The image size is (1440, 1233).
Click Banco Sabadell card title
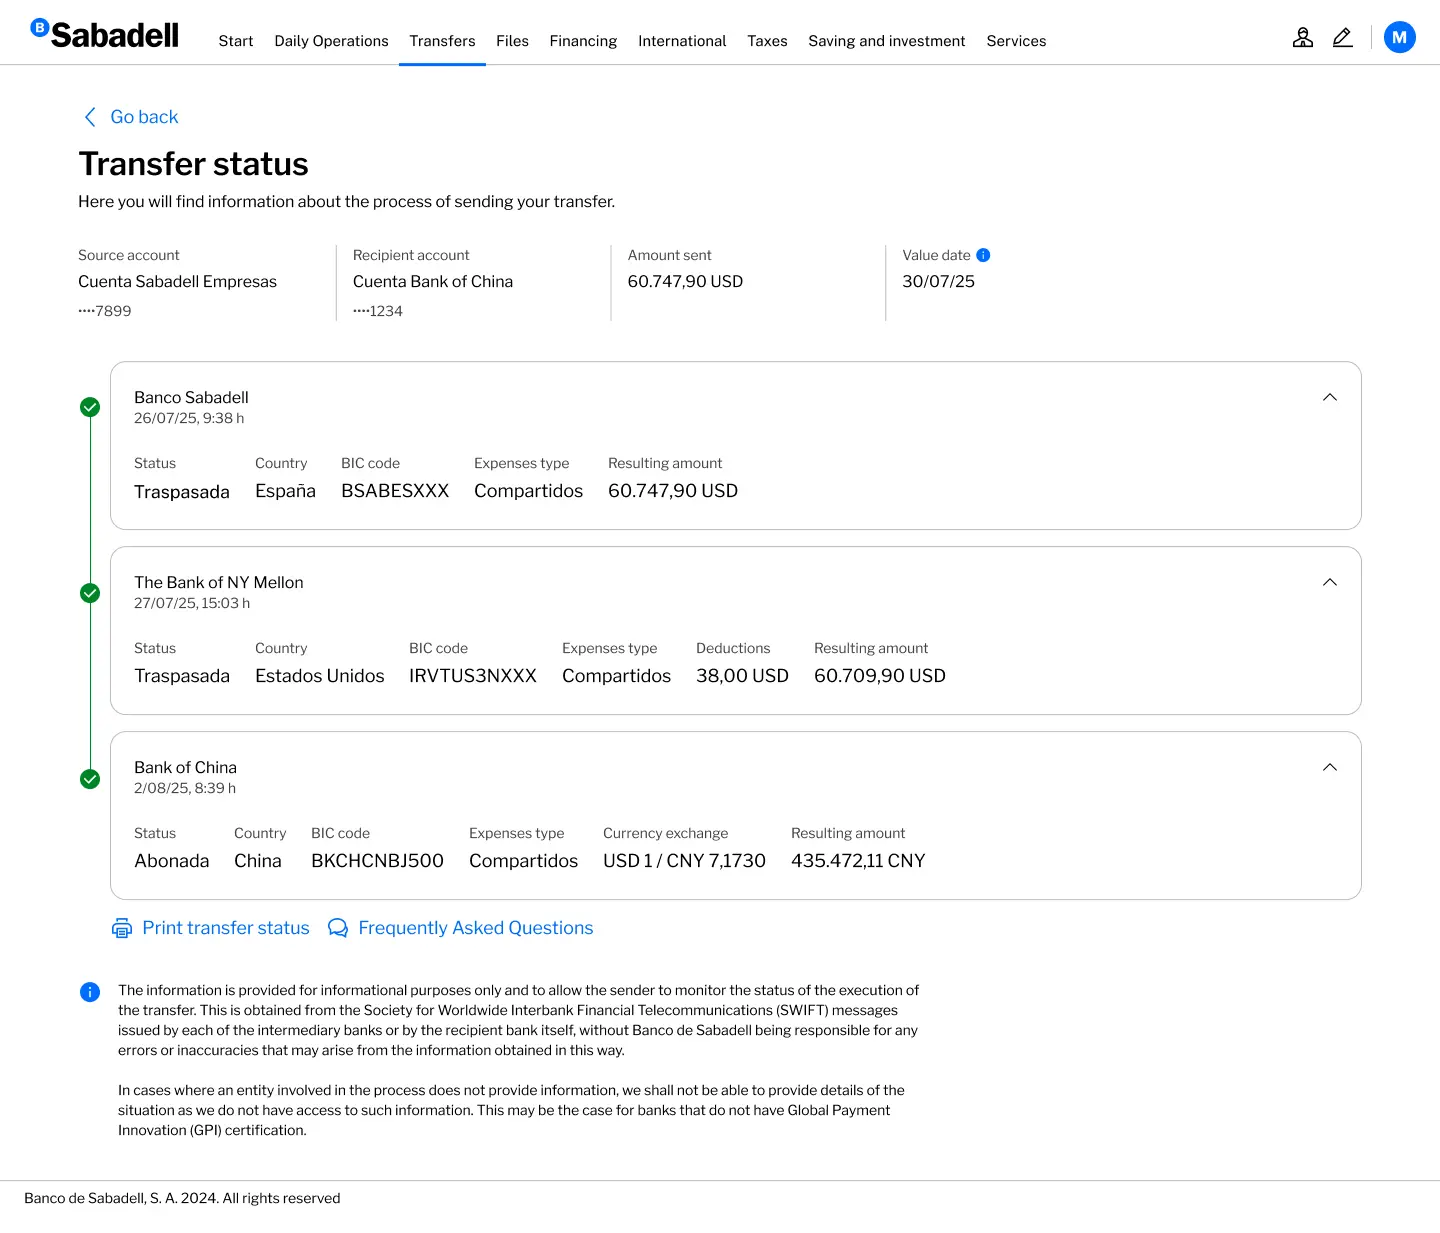pos(191,397)
